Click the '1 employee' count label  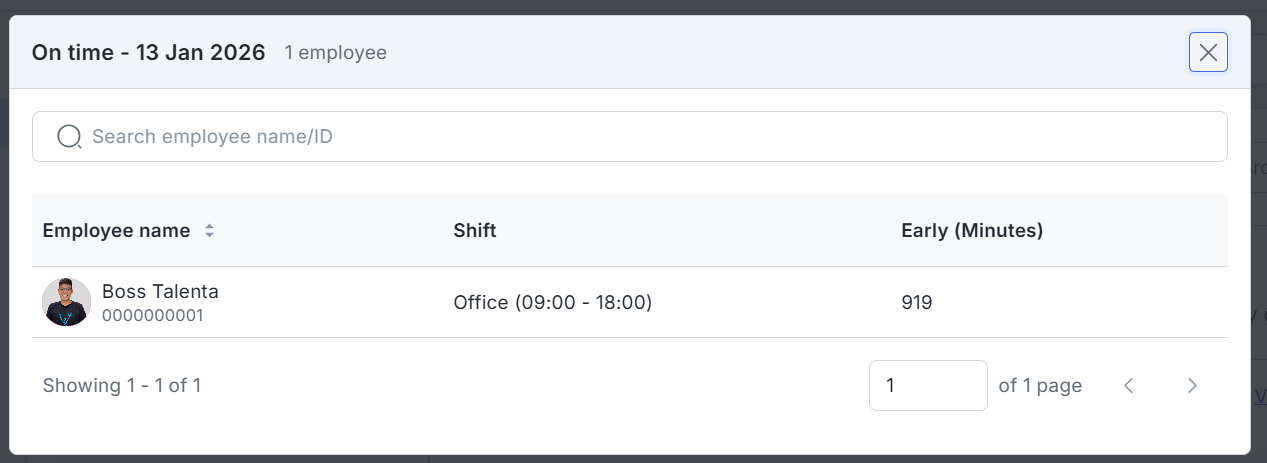[335, 53]
